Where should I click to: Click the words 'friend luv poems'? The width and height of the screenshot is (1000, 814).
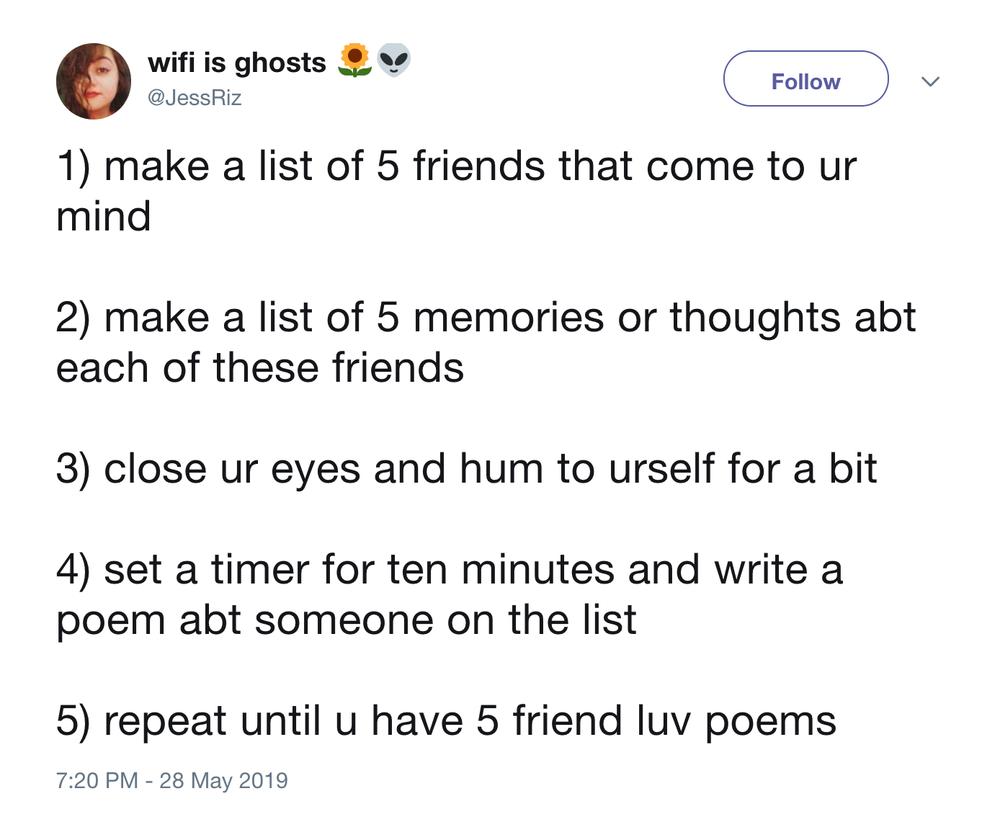click(x=675, y=721)
